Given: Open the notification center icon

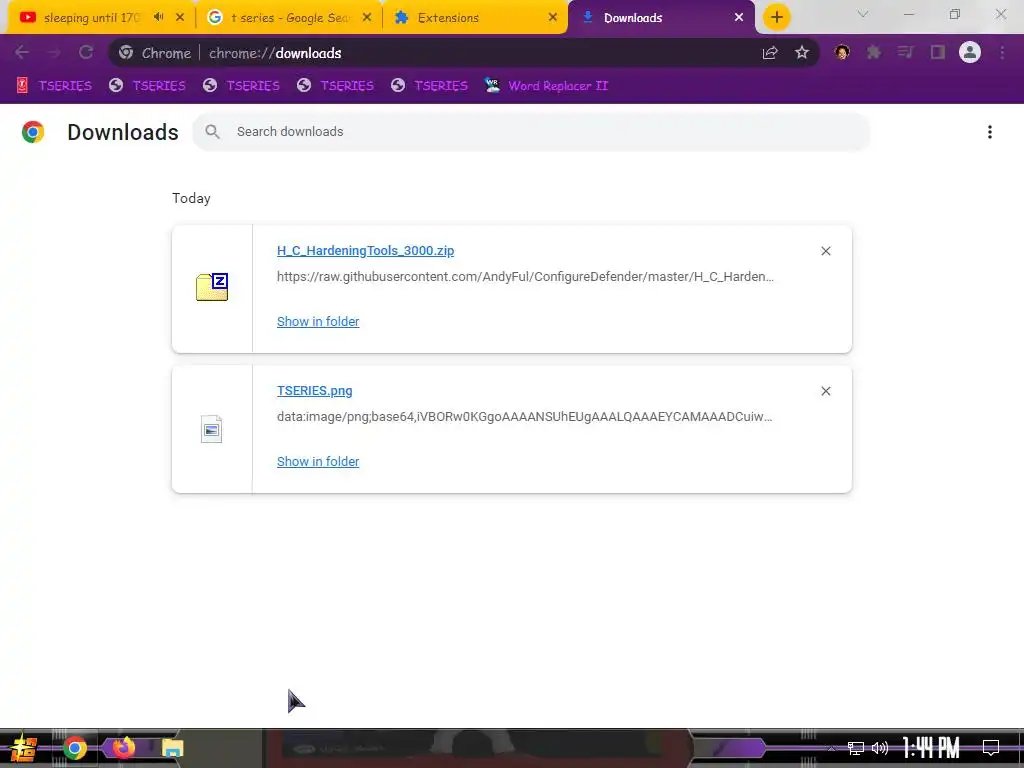Looking at the screenshot, I should click(x=991, y=748).
